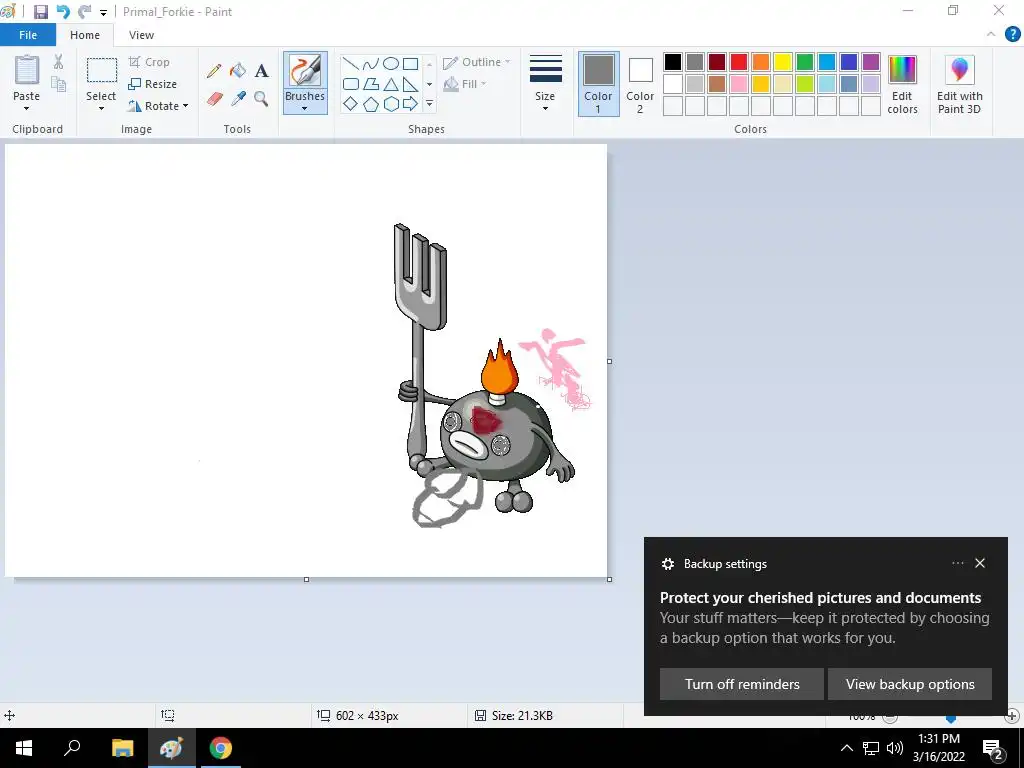Choose the Hexagon shape
This screenshot has height=768, width=1024.
point(391,104)
